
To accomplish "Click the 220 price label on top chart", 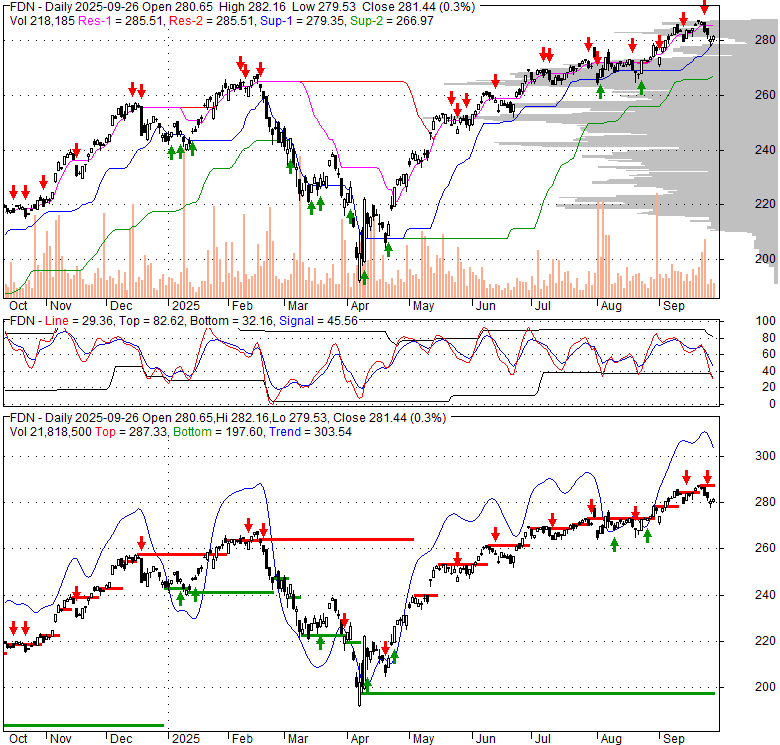I will point(765,203).
